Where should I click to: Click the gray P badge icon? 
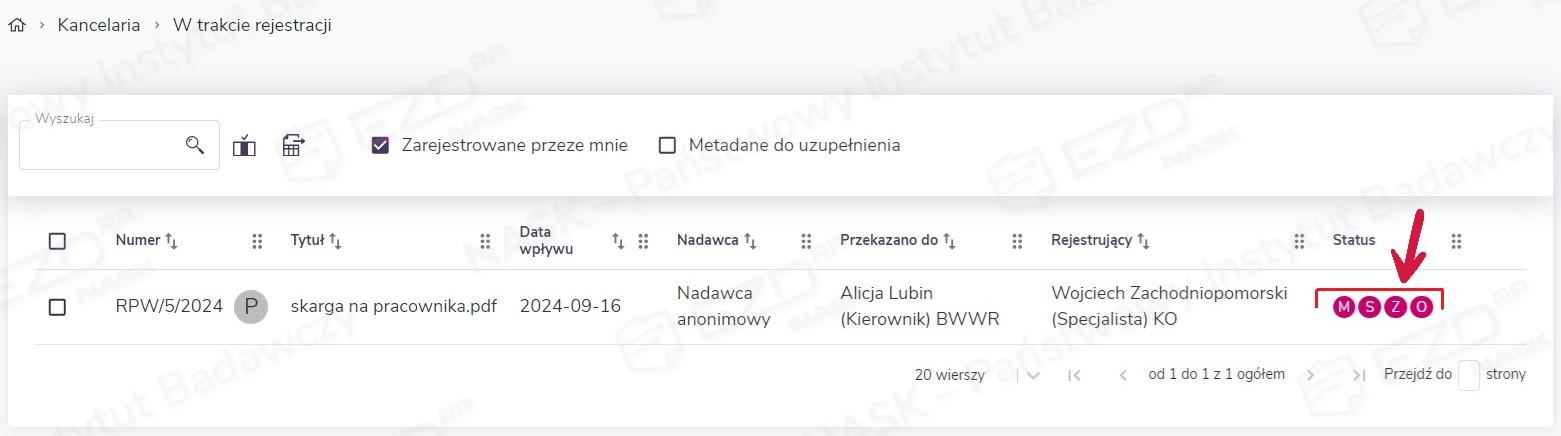(x=251, y=306)
